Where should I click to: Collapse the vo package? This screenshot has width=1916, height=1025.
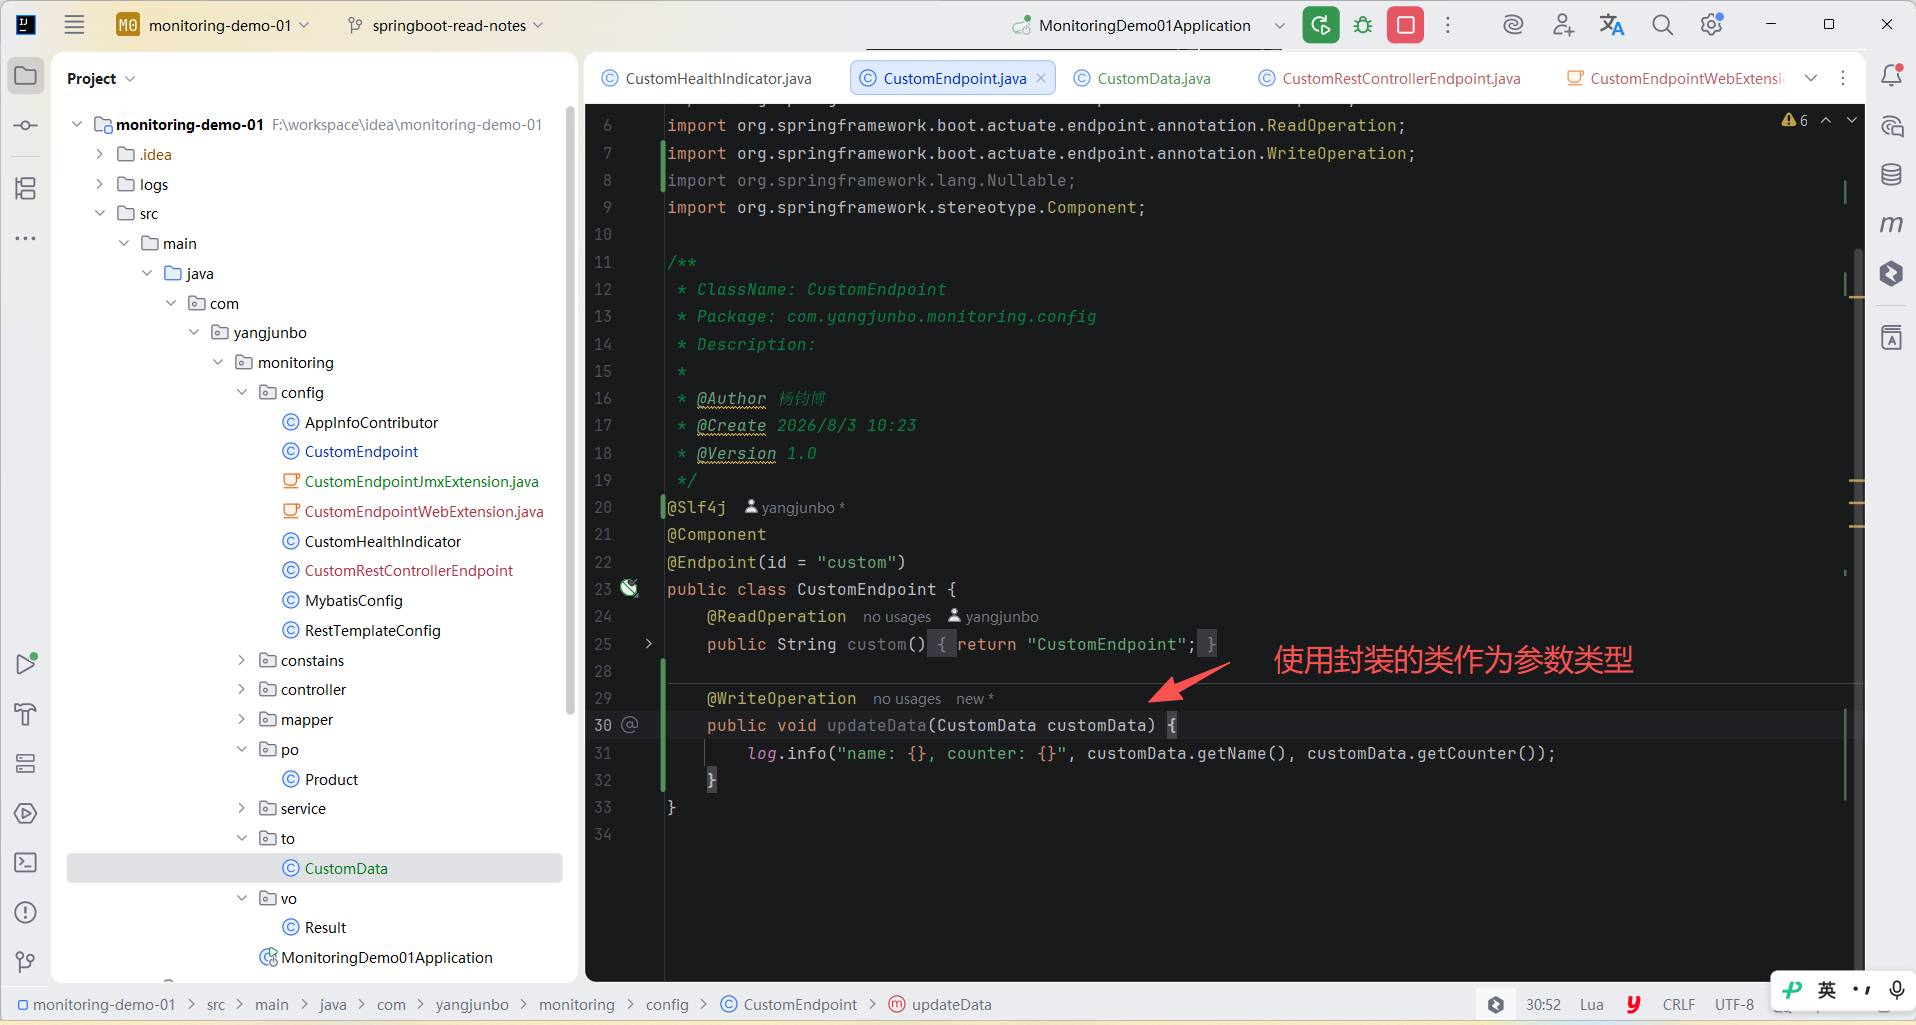[x=242, y=898]
